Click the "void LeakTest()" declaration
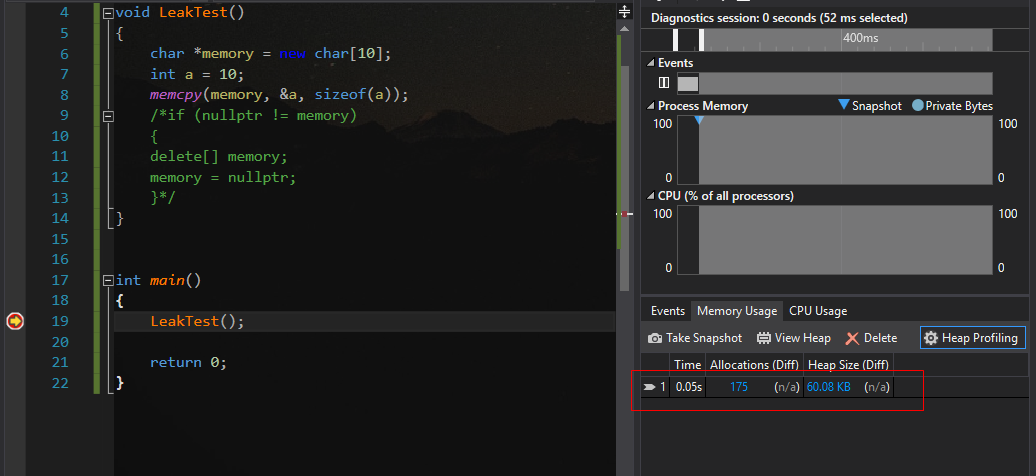Screen dimensions: 1036x476 click(180, 13)
